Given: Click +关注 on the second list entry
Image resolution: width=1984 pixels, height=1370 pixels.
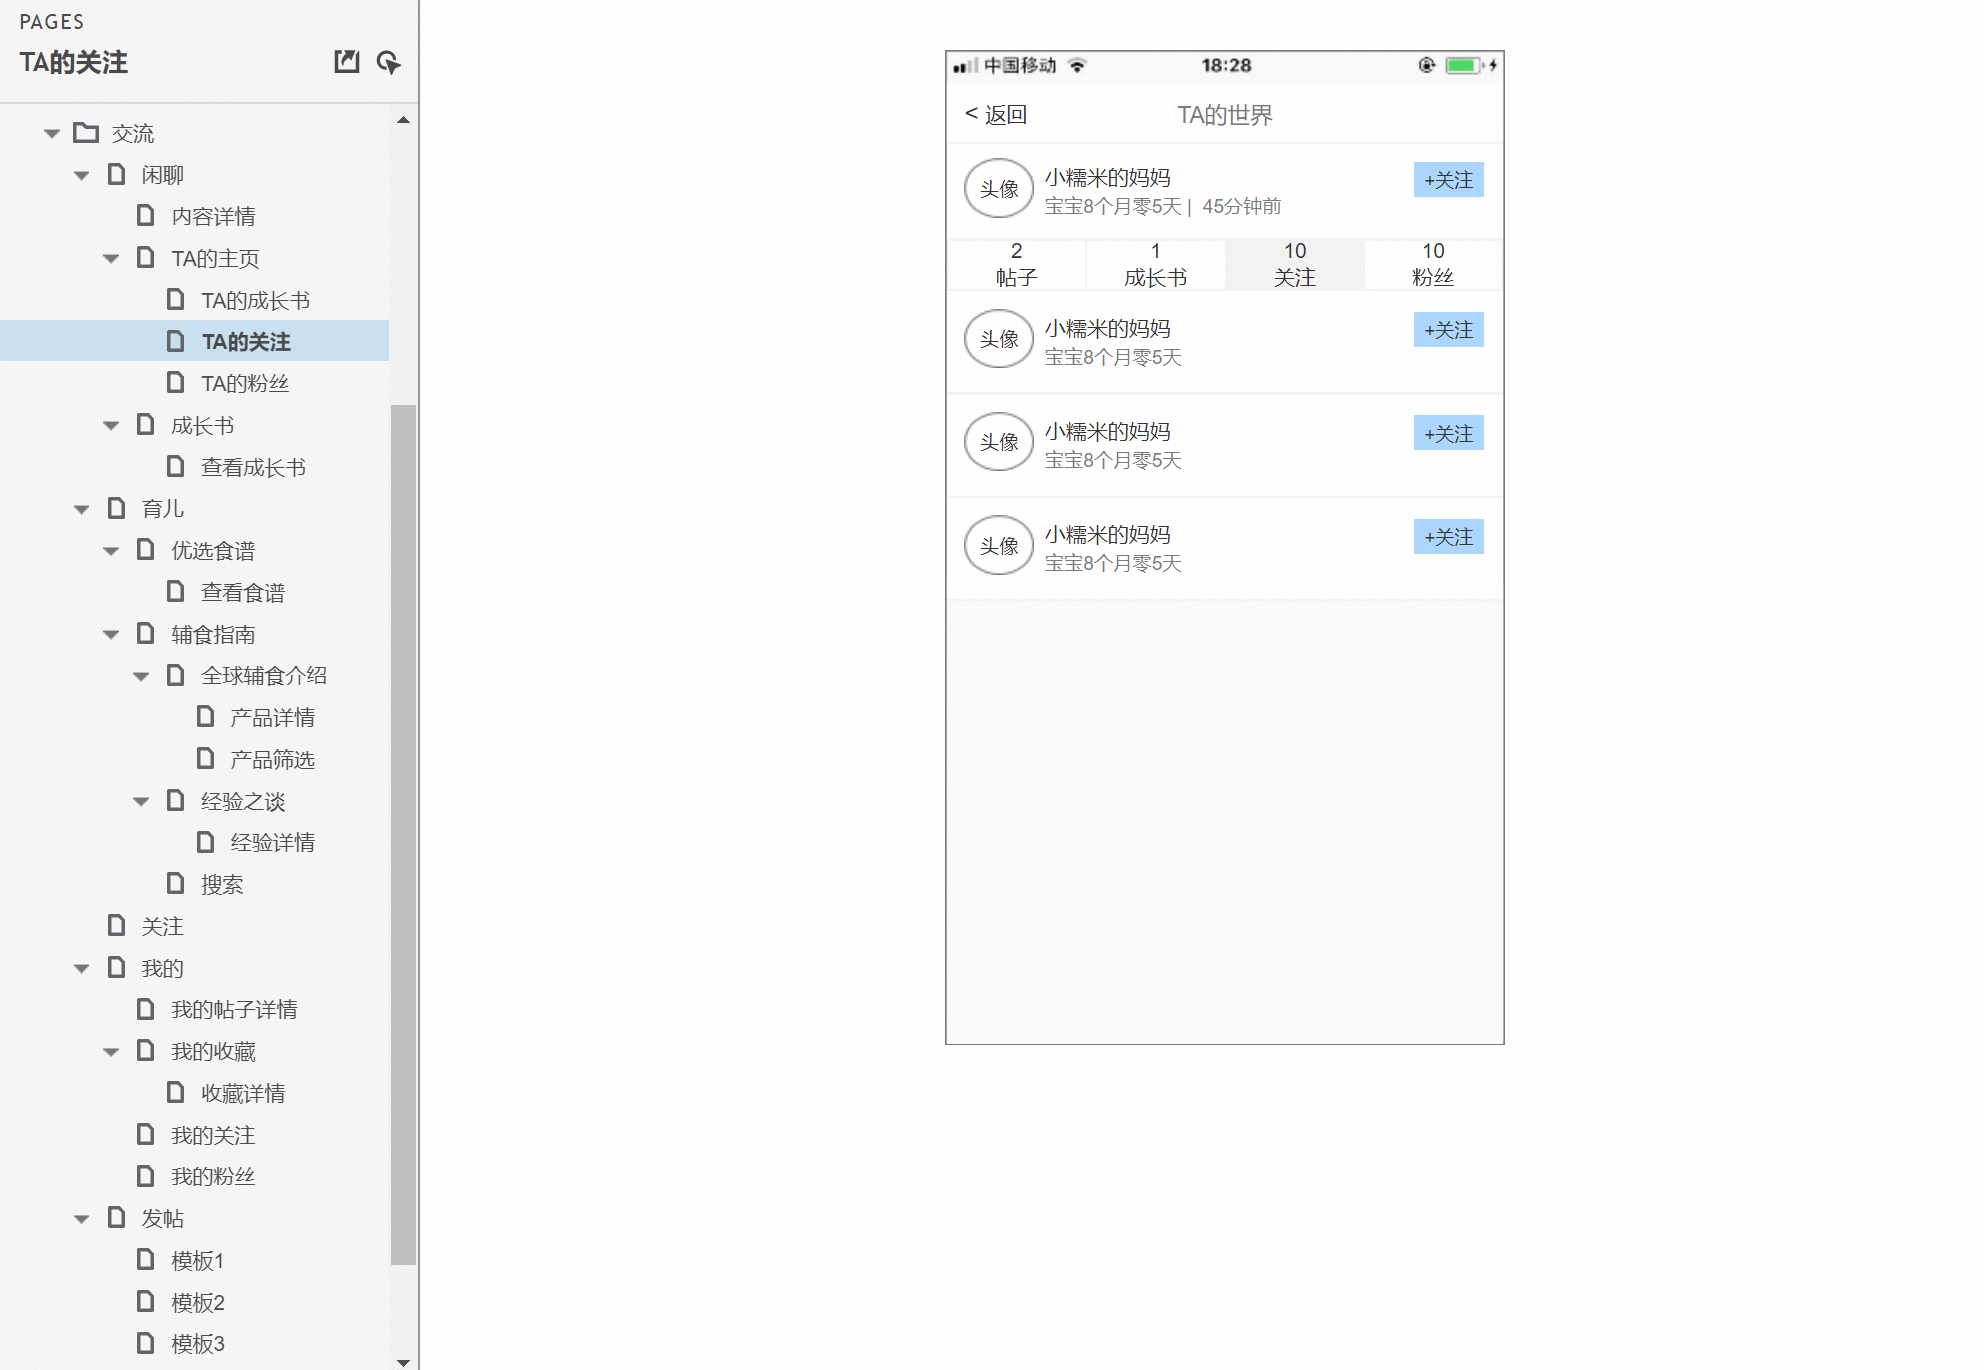Looking at the screenshot, I should click(1448, 434).
